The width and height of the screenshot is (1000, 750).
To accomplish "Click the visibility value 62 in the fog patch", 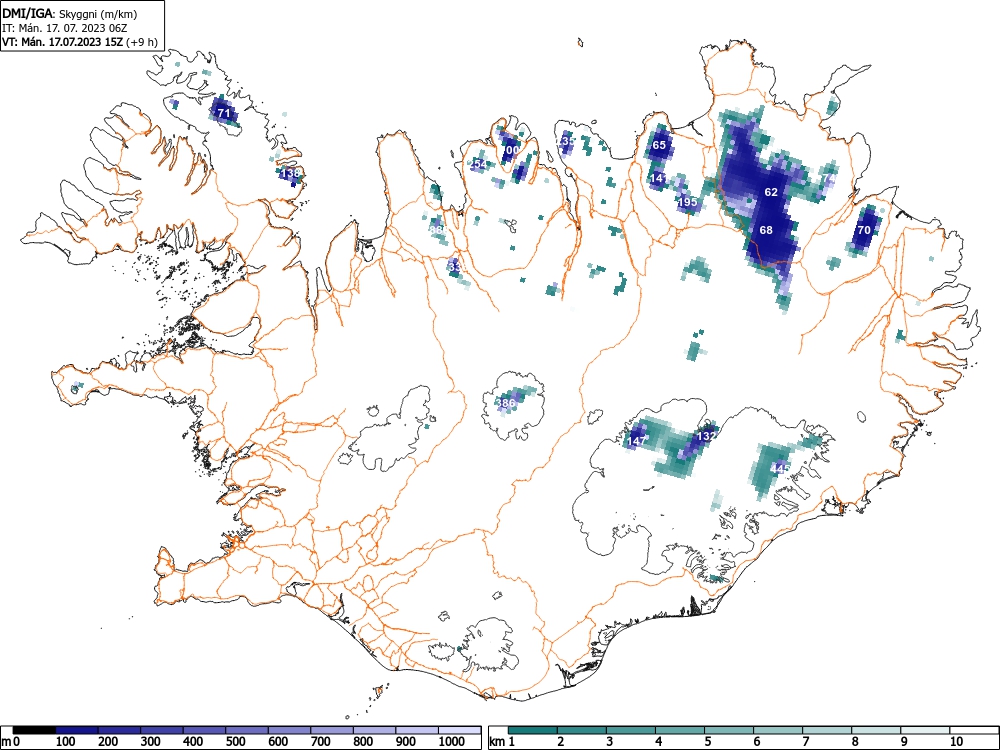I will [x=771, y=192].
